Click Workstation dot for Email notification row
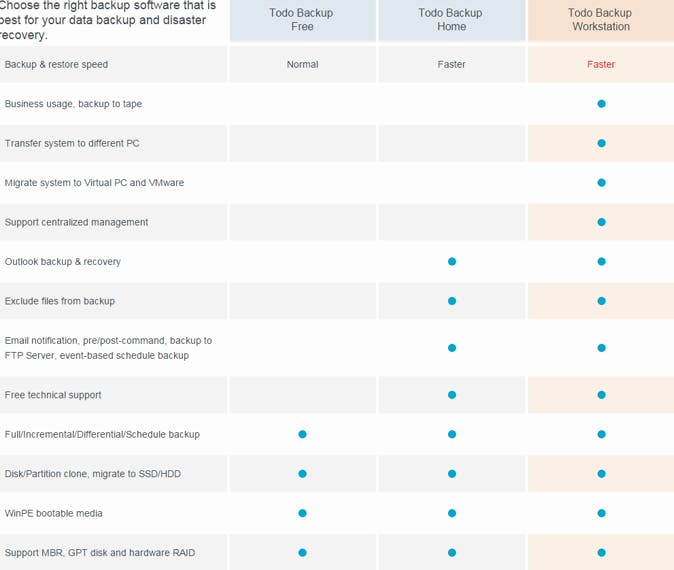This screenshot has width=674, height=570. [601, 348]
